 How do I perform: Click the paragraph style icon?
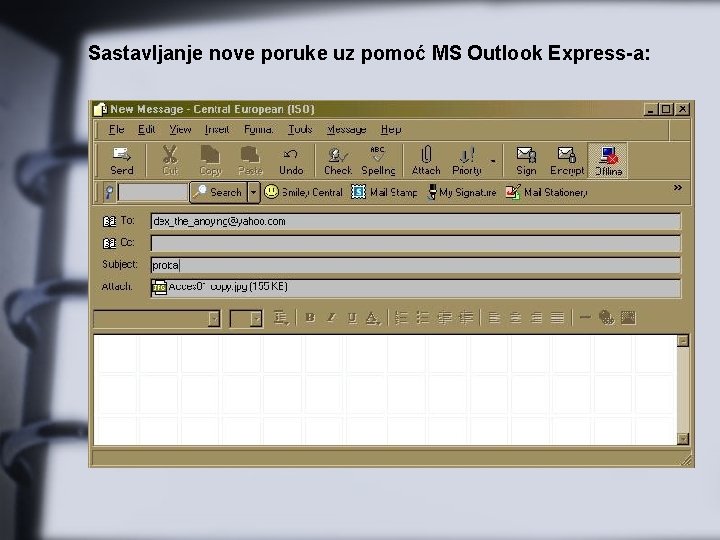[x=281, y=318]
